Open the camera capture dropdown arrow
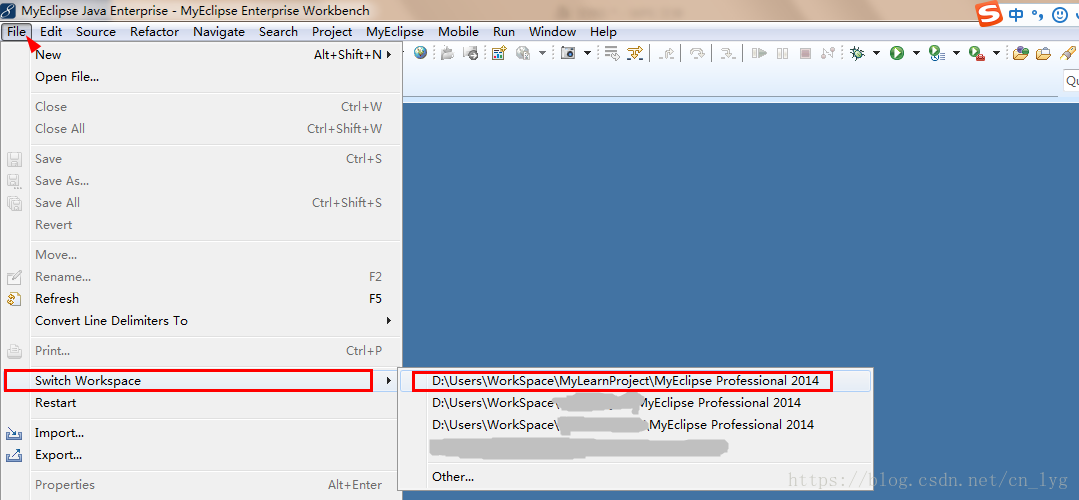The width and height of the screenshot is (1079, 500). pyautogui.click(x=587, y=53)
